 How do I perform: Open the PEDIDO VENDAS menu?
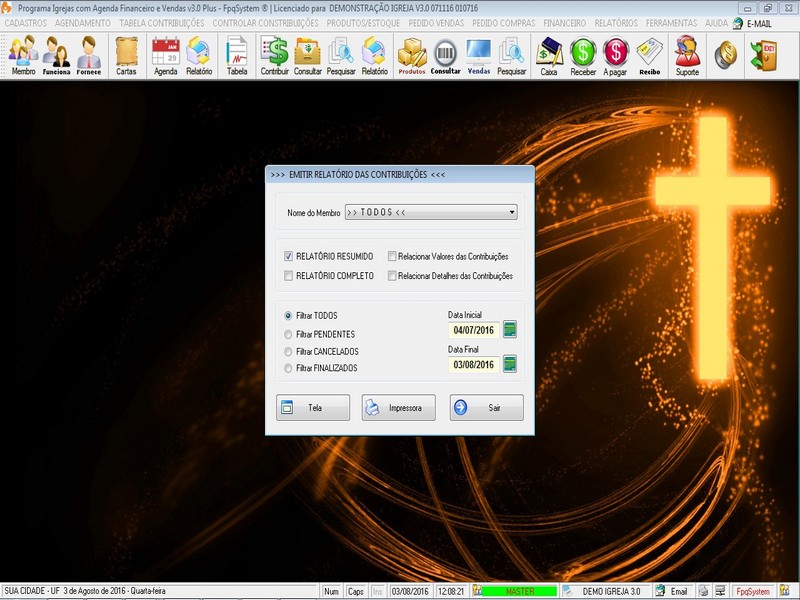point(436,23)
